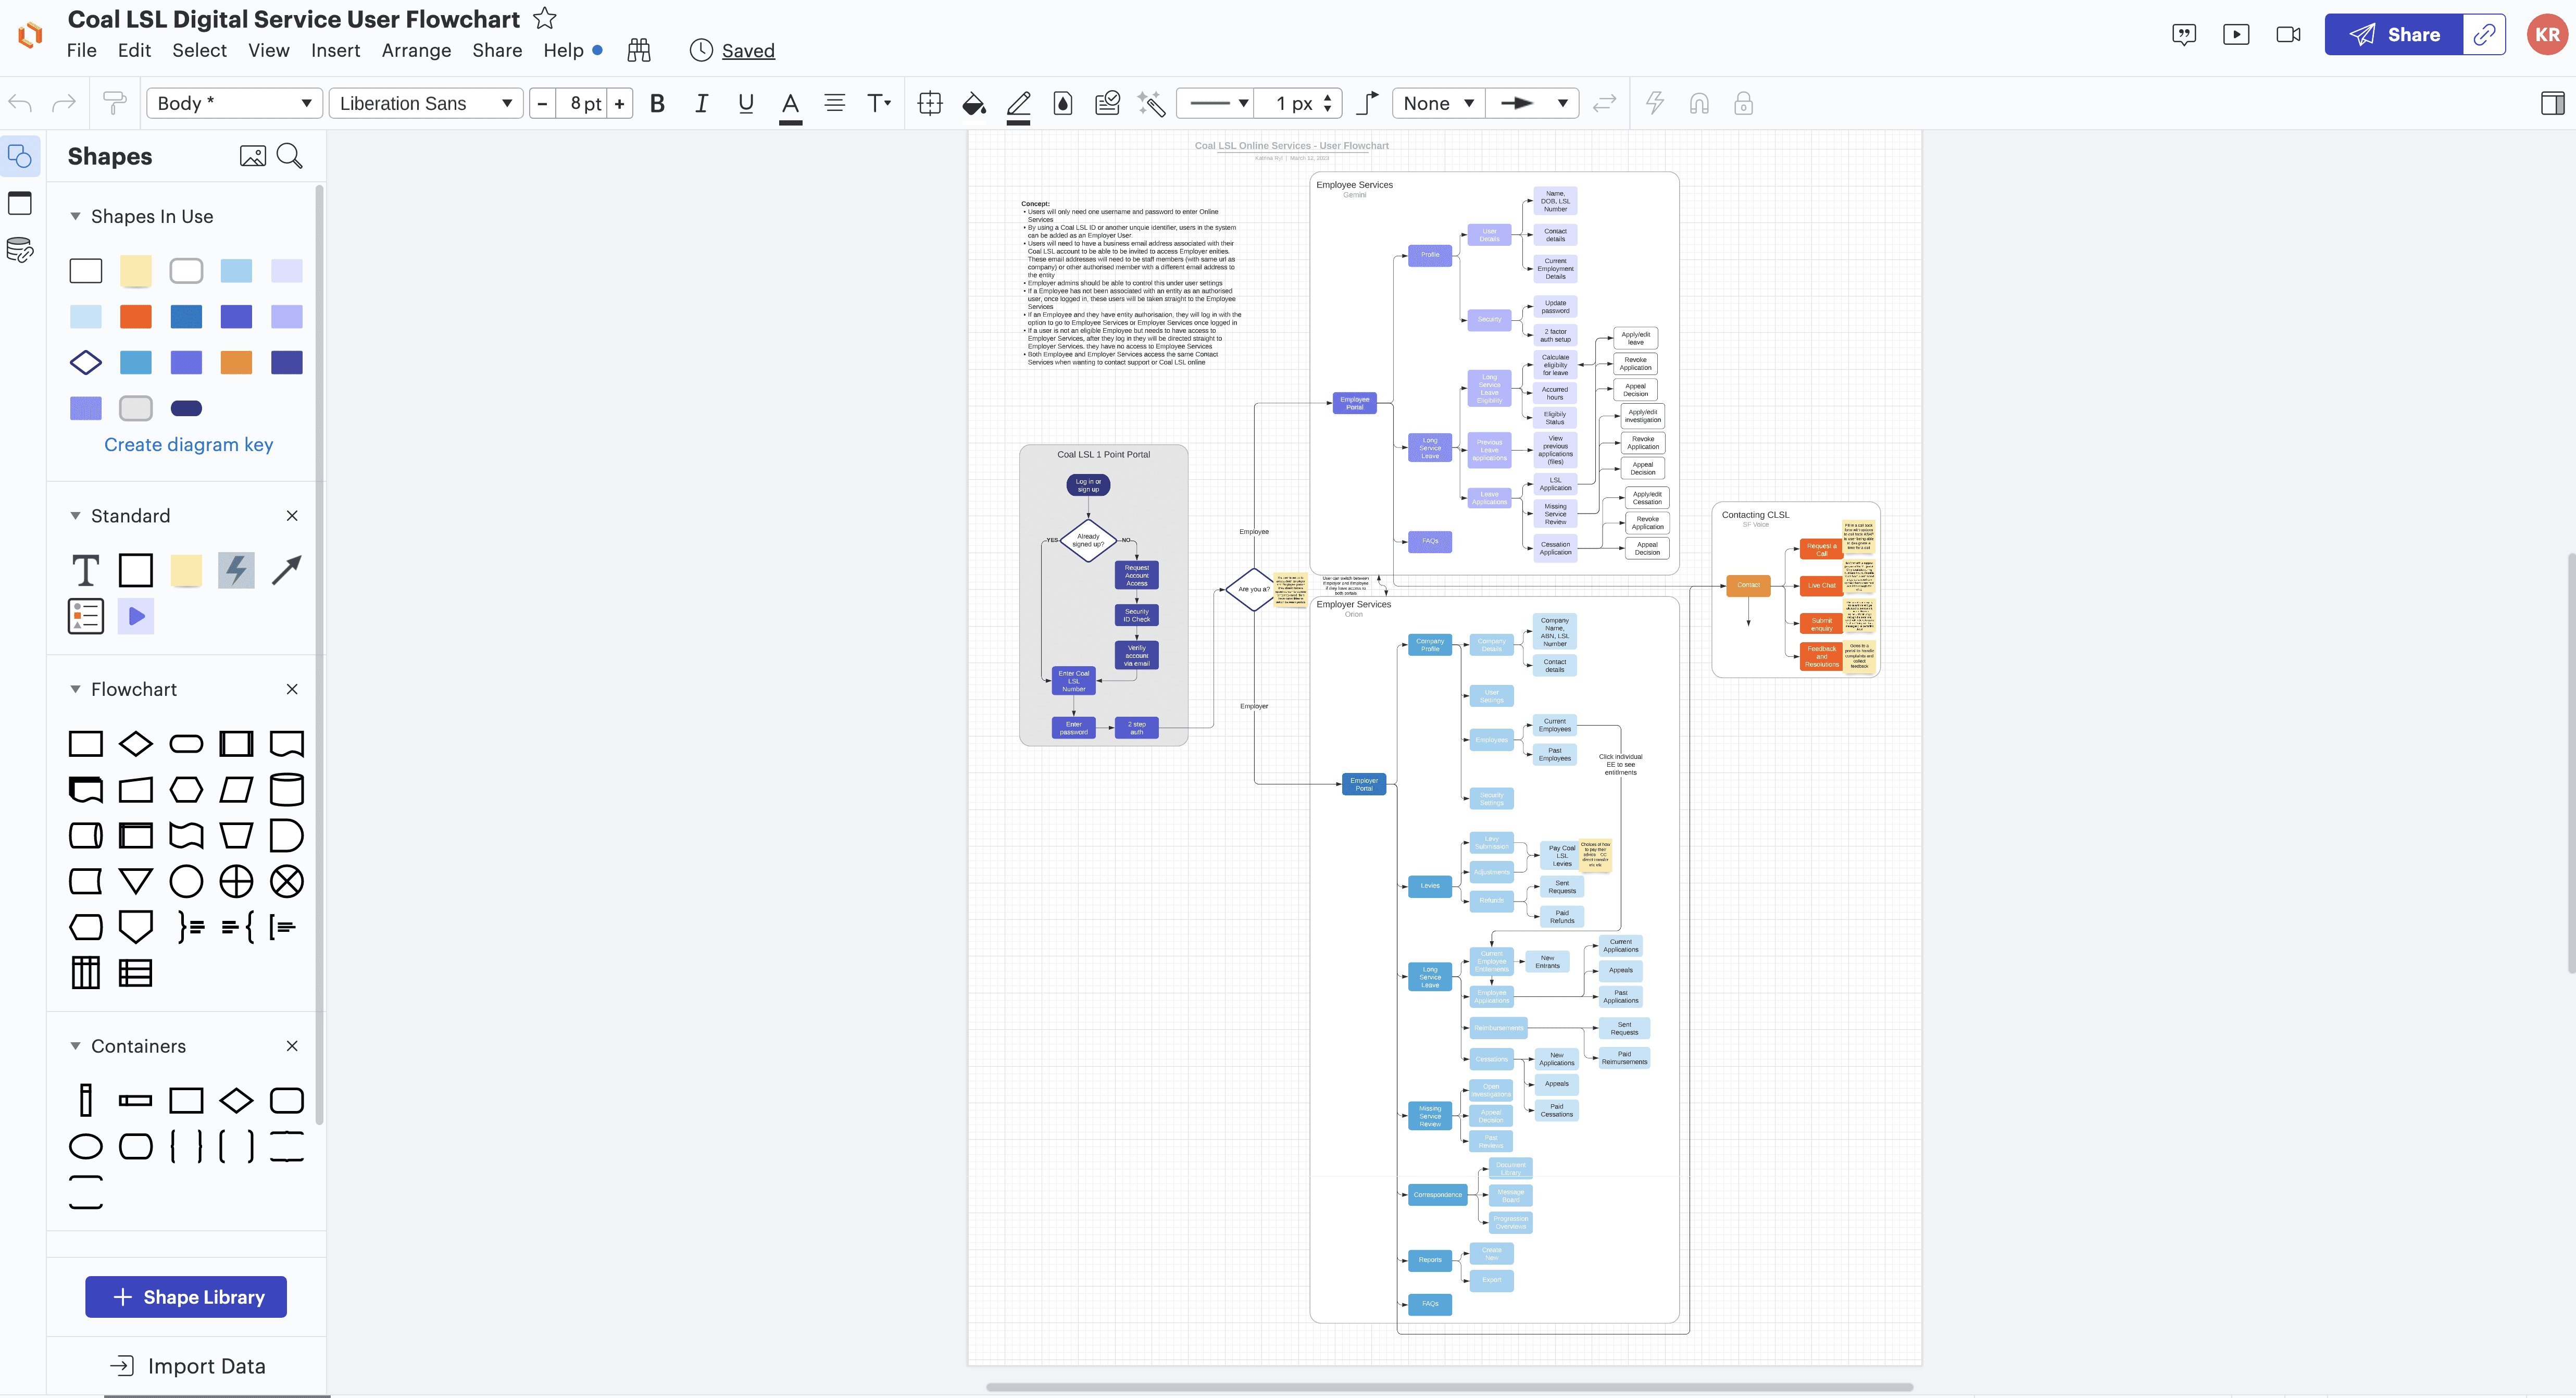The width and height of the screenshot is (2576, 1398).
Task: Open the comments panel icon
Action: click(2184, 35)
